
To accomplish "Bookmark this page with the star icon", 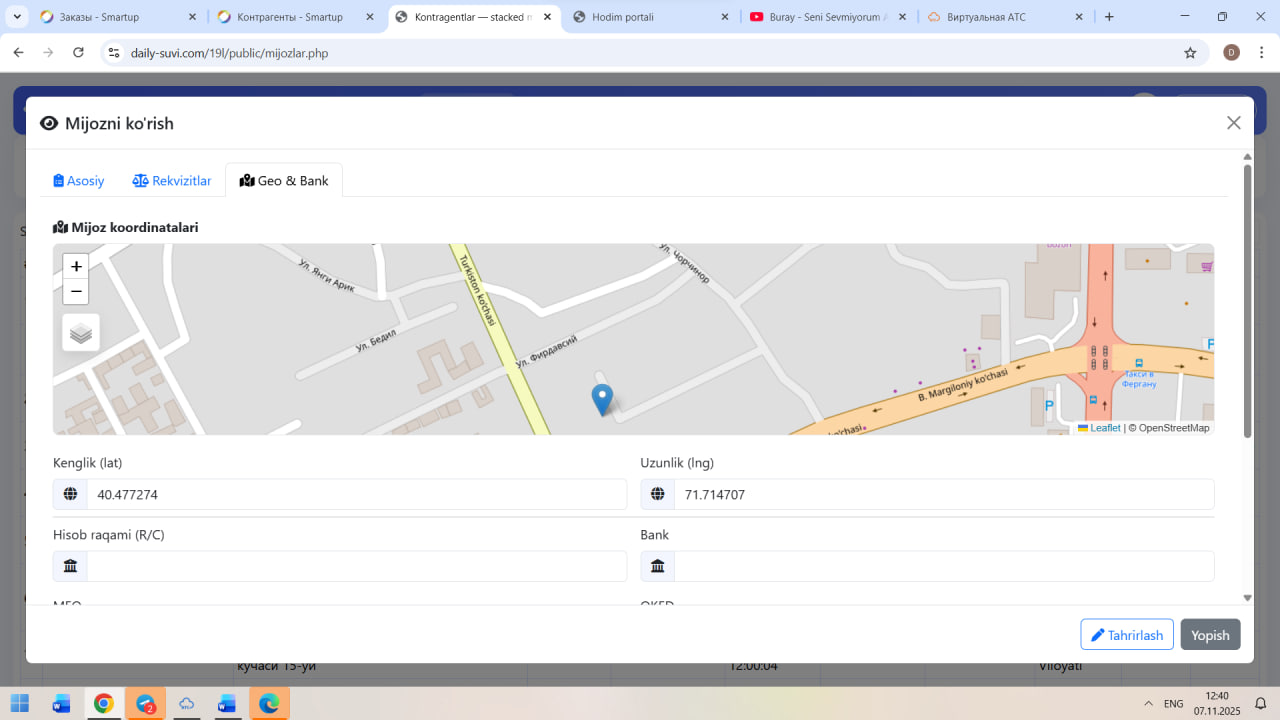I will (1190, 53).
